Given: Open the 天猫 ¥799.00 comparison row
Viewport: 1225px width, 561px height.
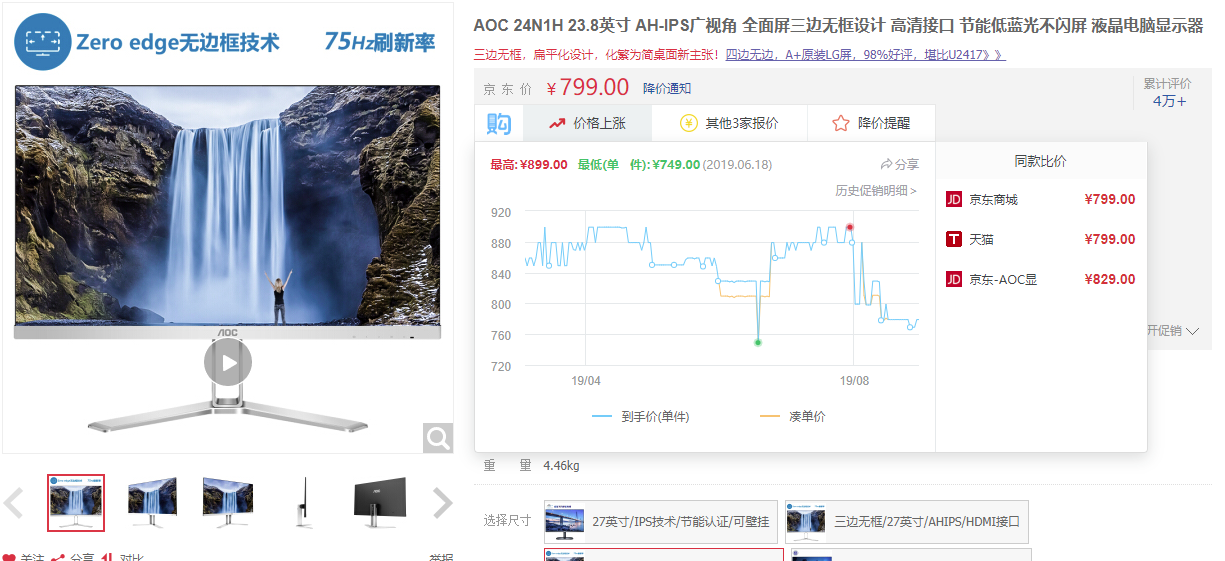Looking at the screenshot, I should tap(1041, 239).
